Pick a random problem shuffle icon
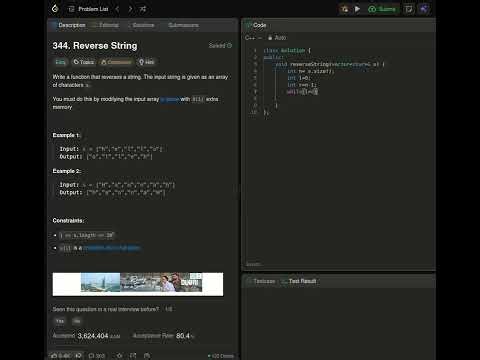Screen dimensions: 480x360 pyautogui.click(x=143, y=9)
